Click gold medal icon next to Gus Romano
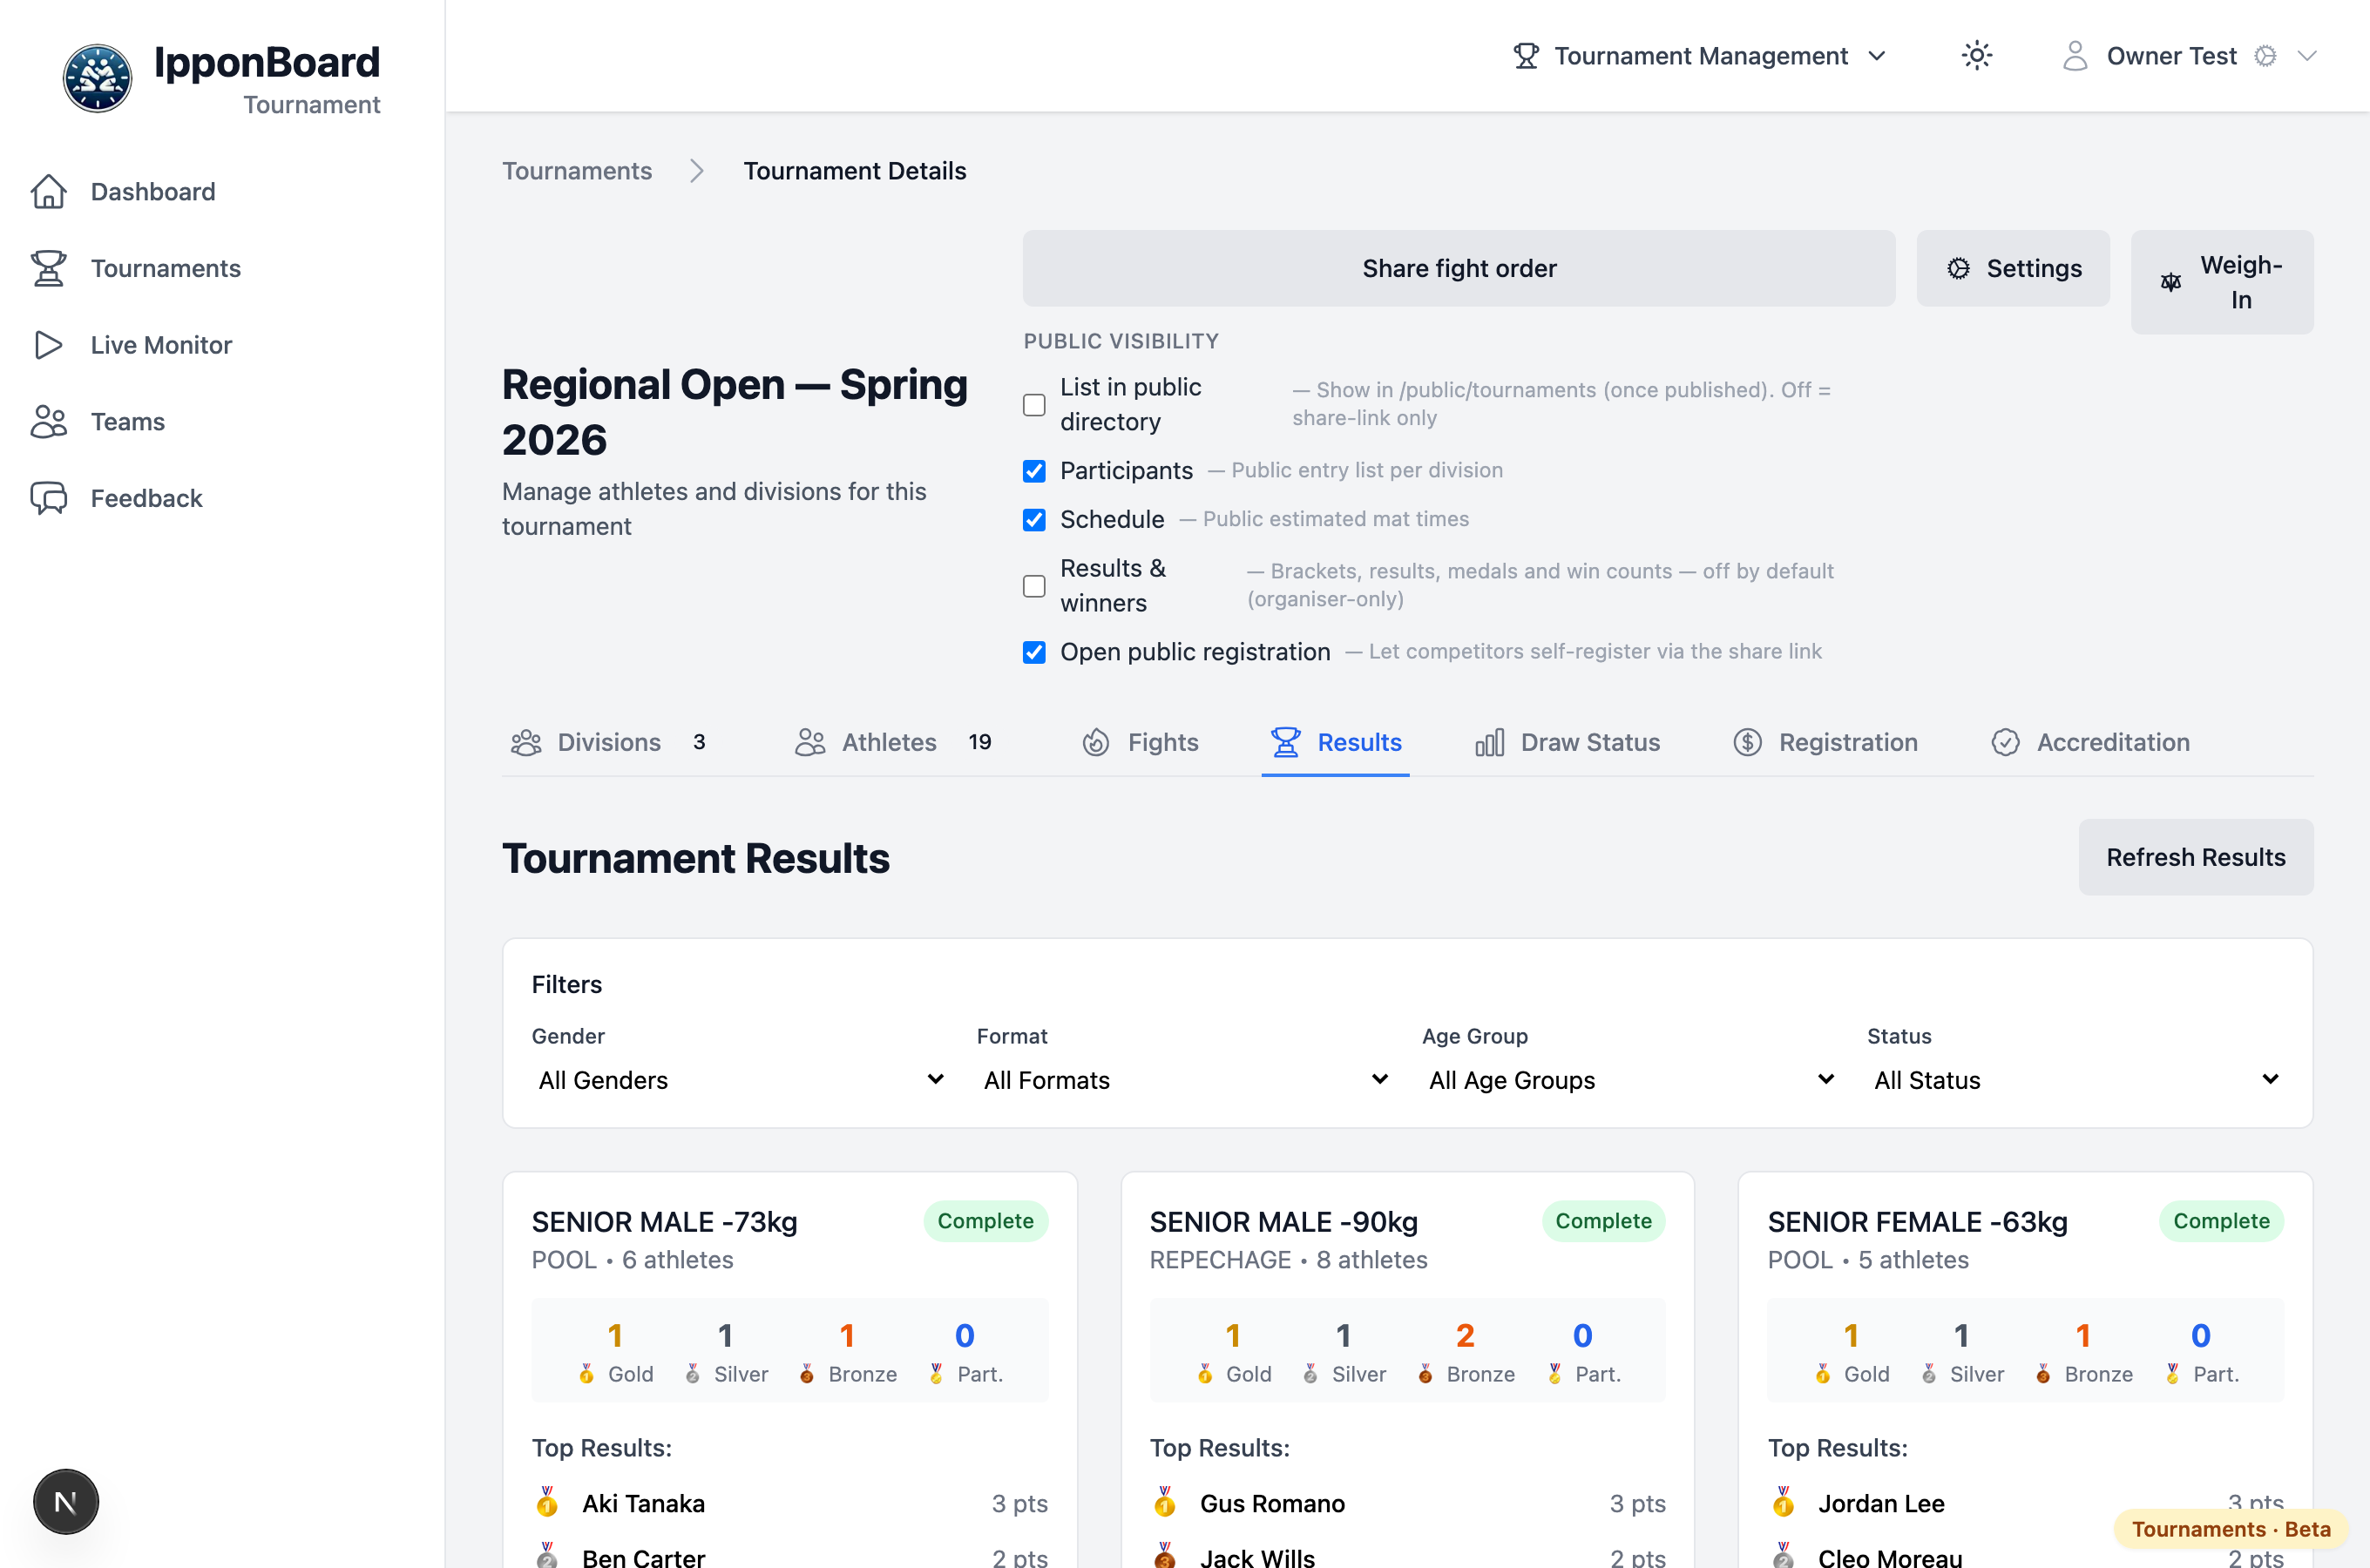Screen dimensions: 2370x1568 click(1165, 1501)
